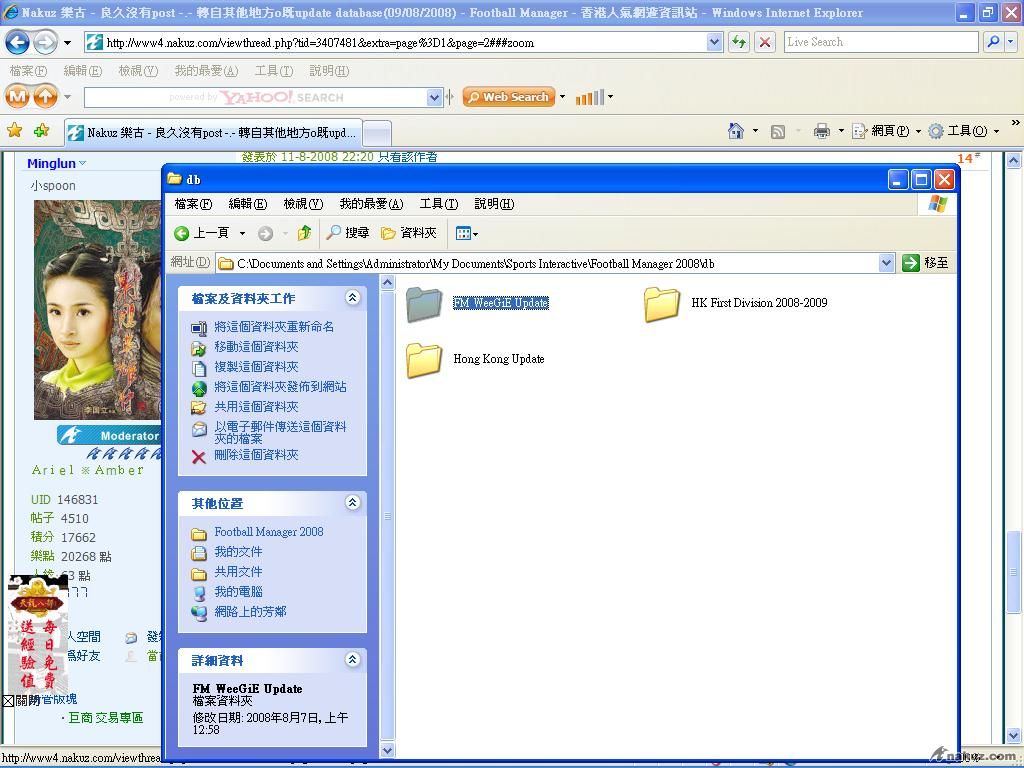The image size is (1024, 768).
Task: Open the Hong Kong Update folder
Action: [424, 359]
